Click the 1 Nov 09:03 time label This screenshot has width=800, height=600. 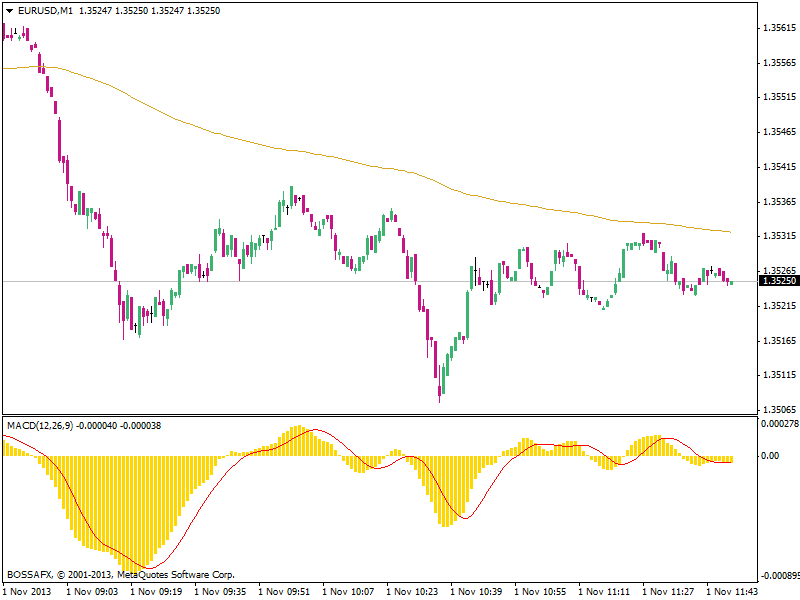(92, 592)
